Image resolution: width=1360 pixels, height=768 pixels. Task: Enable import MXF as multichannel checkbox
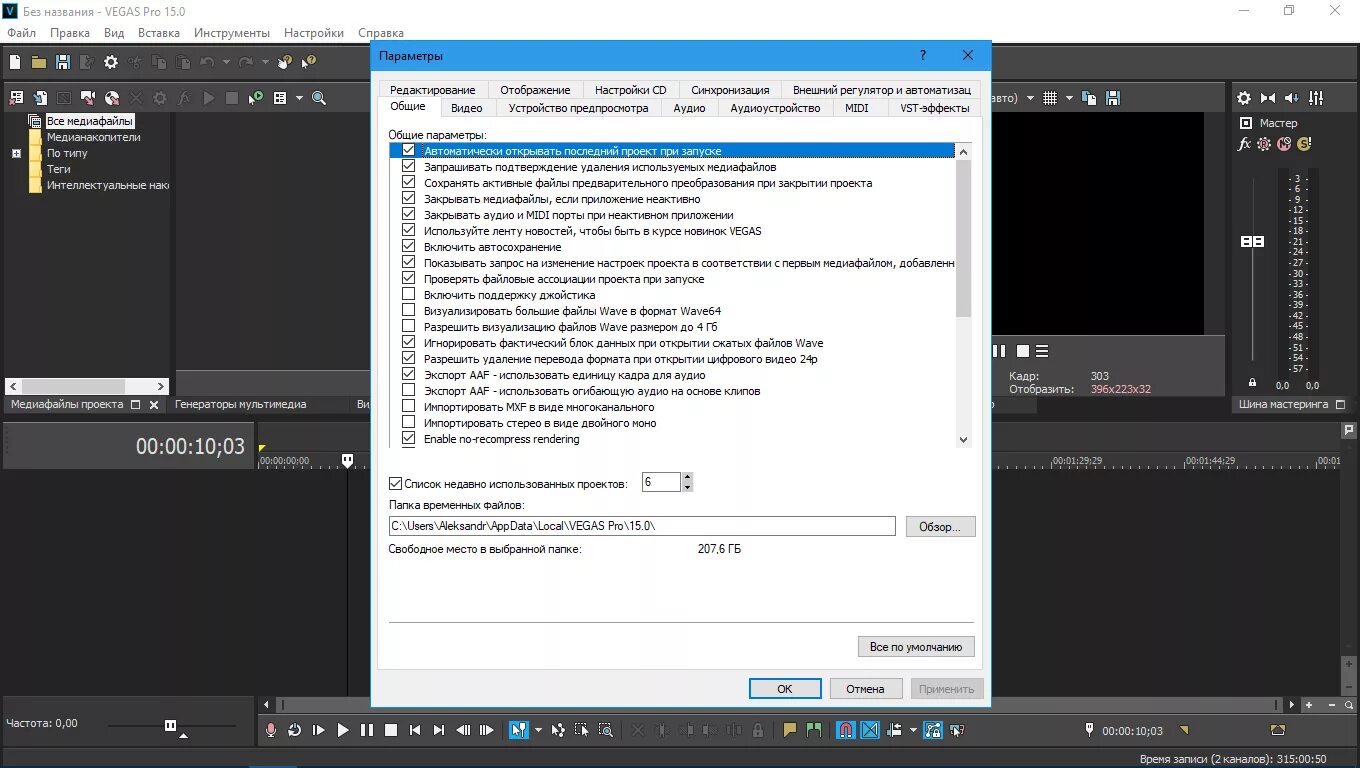point(408,407)
